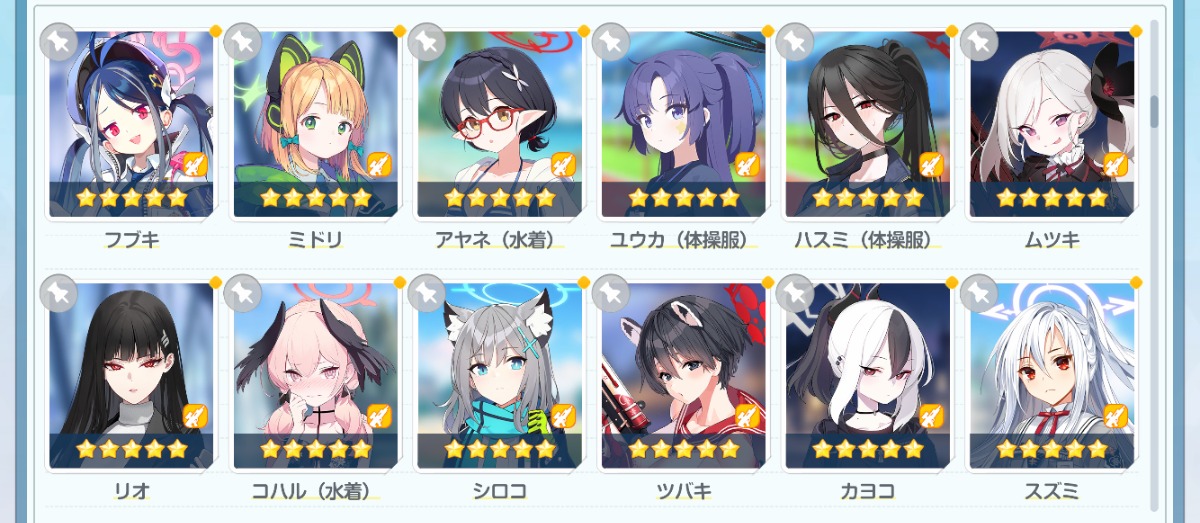Toggle the pin icon on リオ's card

(58, 293)
